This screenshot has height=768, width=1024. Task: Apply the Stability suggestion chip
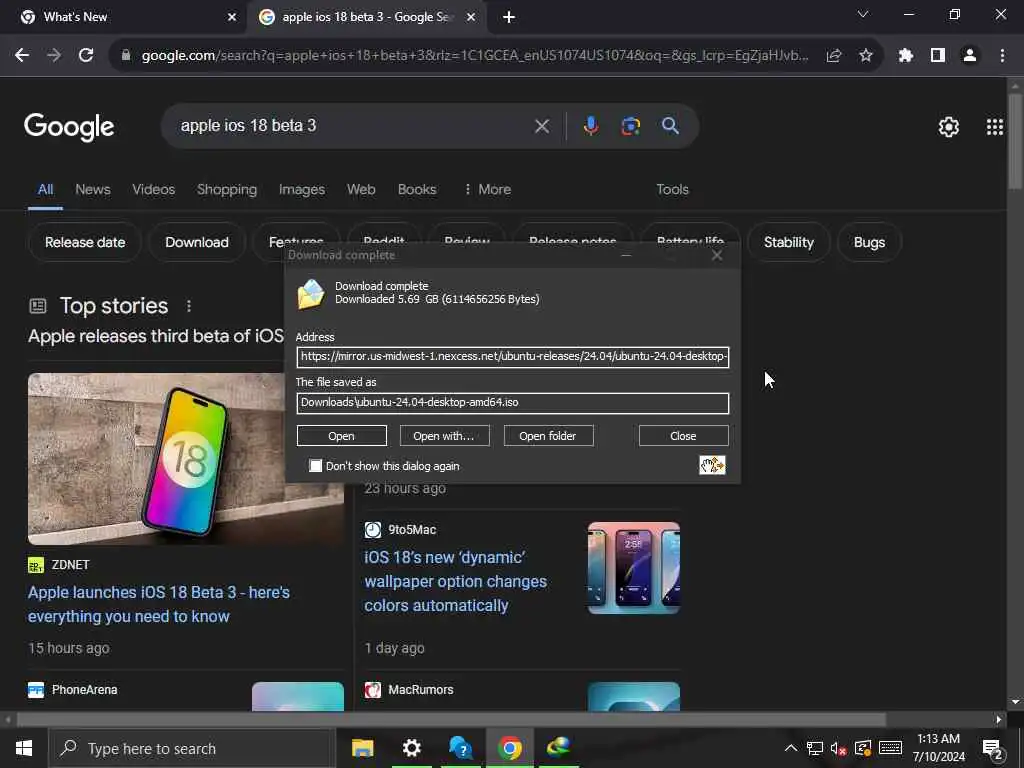click(x=789, y=242)
